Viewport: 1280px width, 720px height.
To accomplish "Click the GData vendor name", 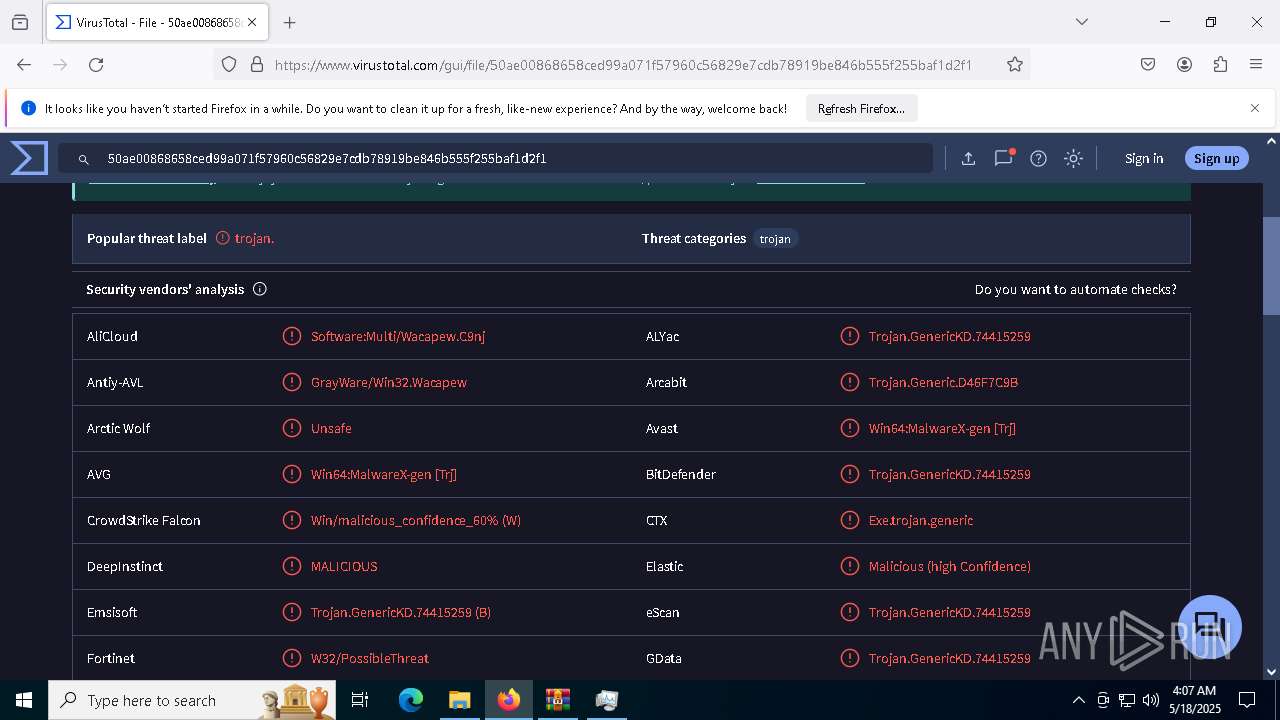I will coord(664,658).
